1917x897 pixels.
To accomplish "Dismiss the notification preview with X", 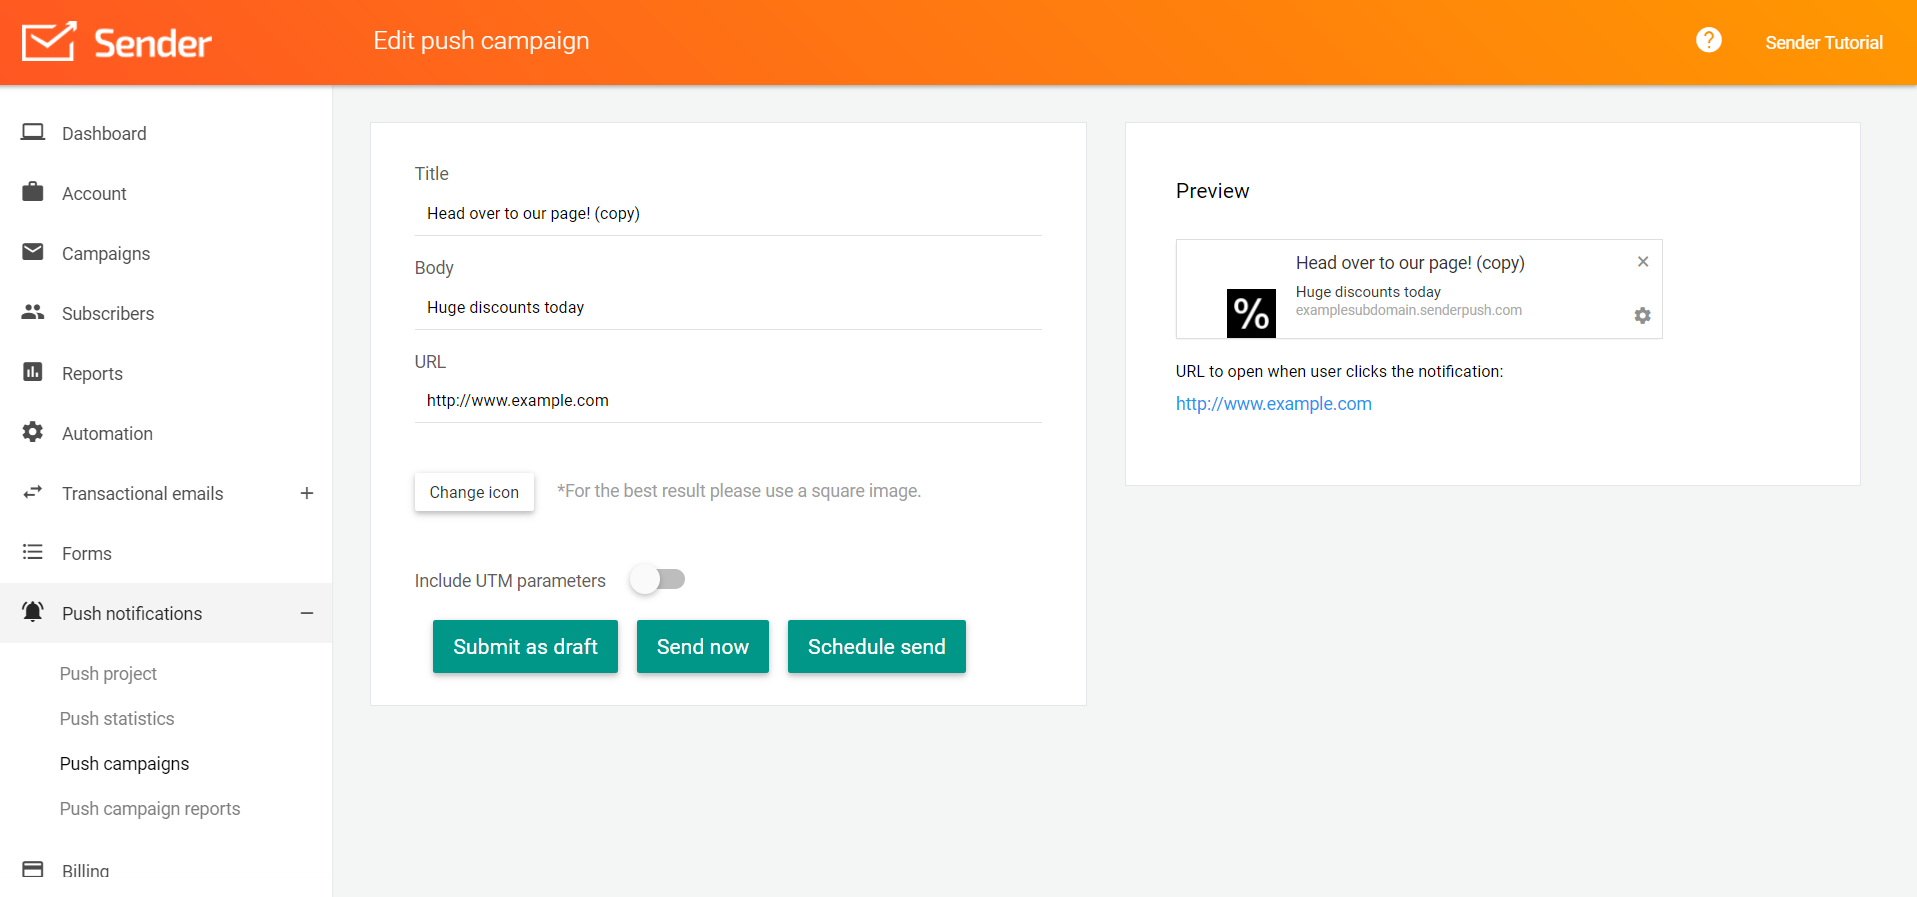I will tap(1642, 262).
